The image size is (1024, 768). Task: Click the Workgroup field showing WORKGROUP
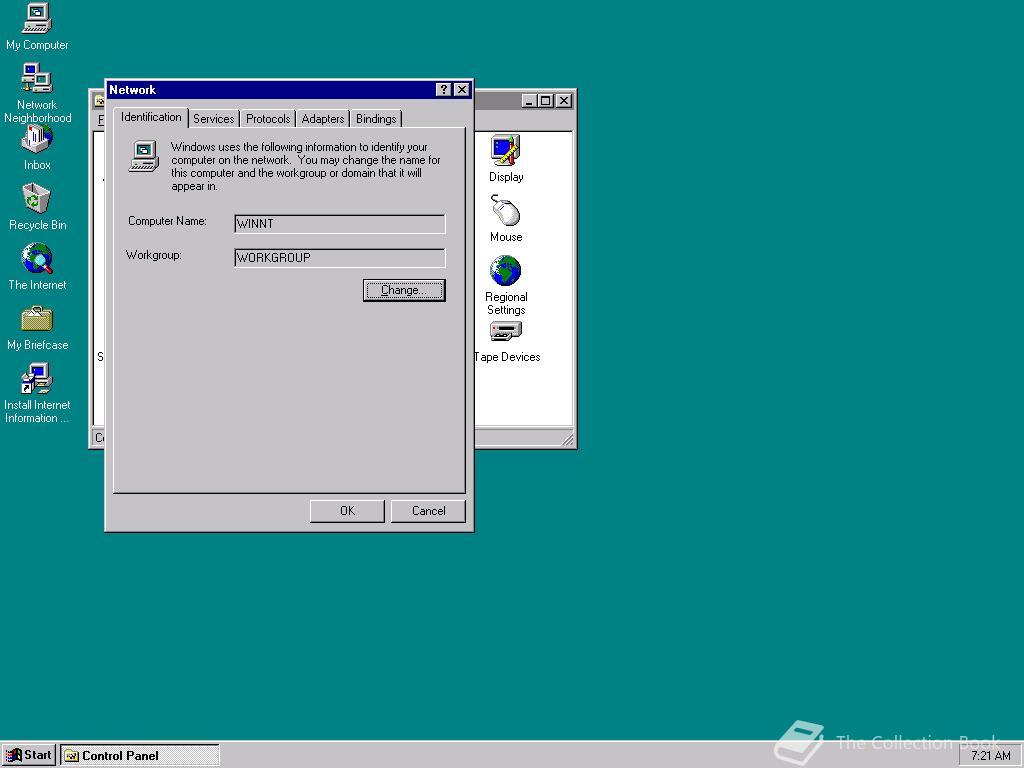coord(340,258)
